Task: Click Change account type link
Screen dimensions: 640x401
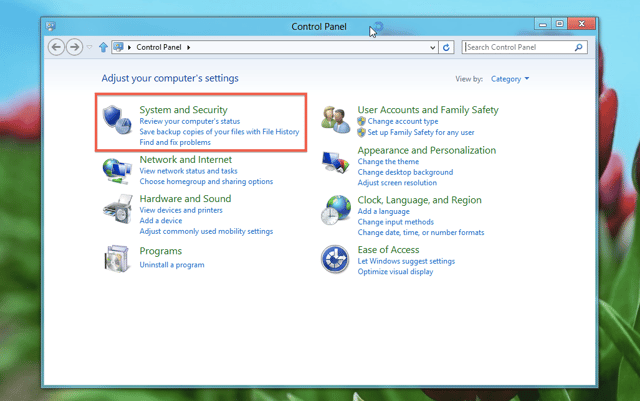Action: click(x=403, y=121)
